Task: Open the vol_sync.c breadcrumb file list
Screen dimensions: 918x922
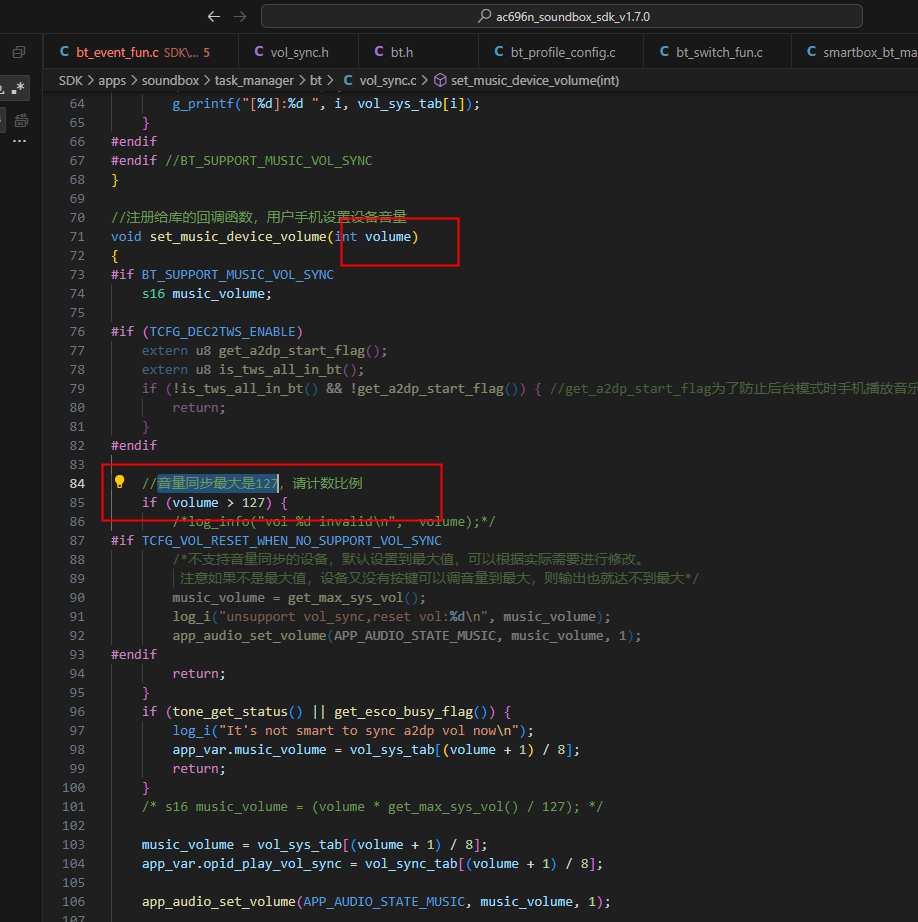Action: (x=380, y=81)
